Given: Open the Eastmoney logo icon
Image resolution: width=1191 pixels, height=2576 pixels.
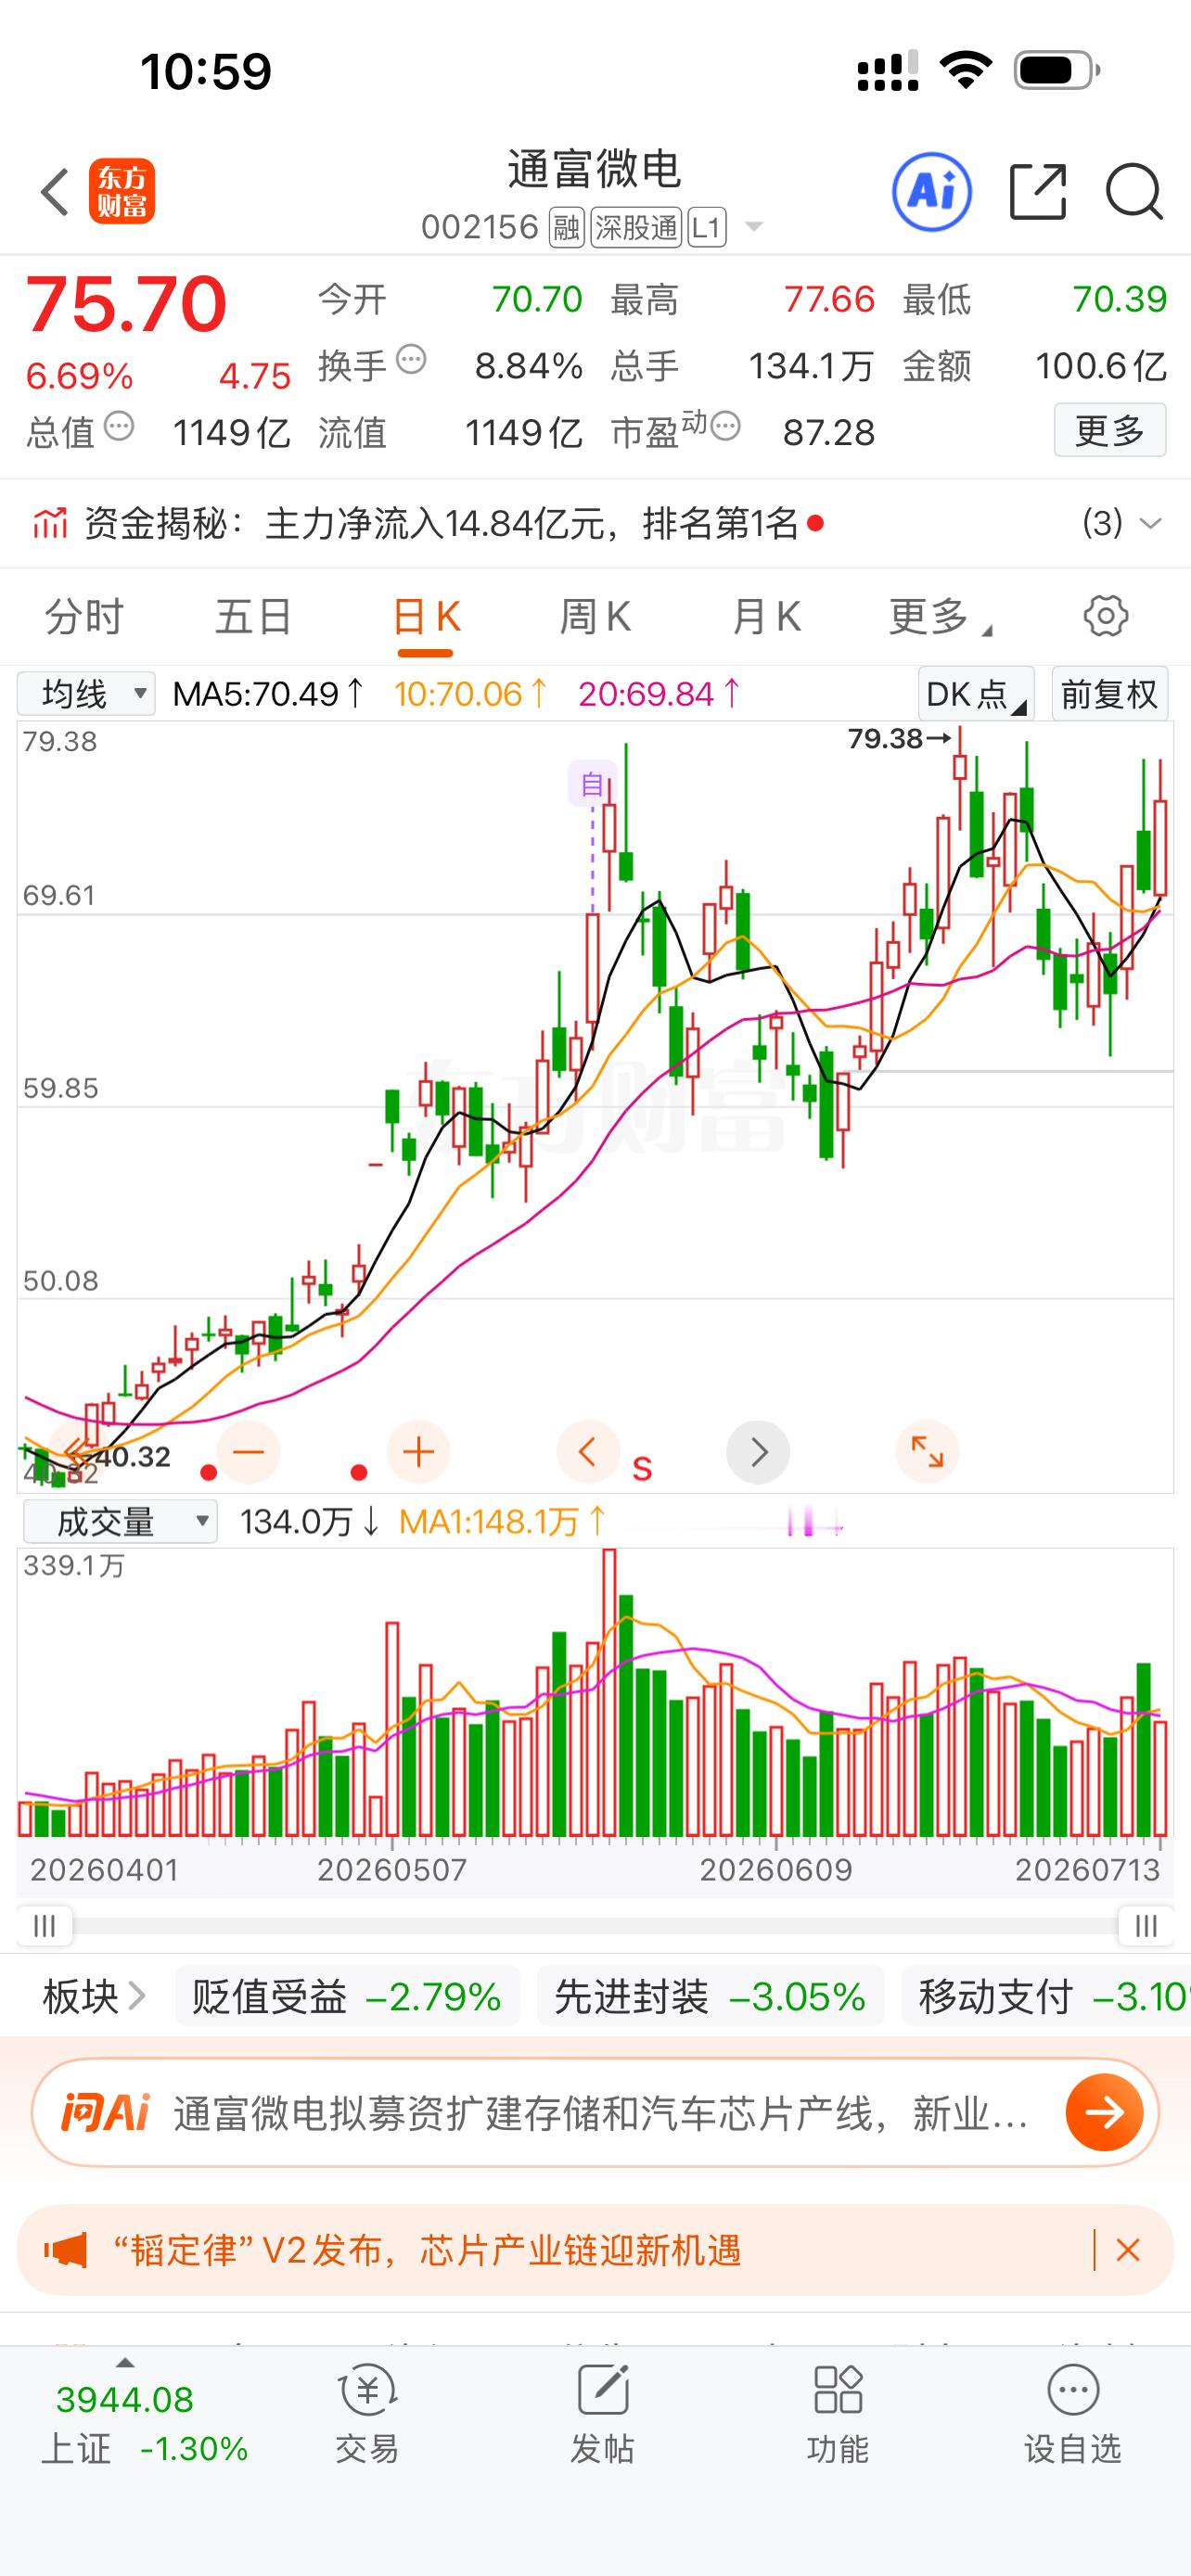Looking at the screenshot, I should pos(122,191).
